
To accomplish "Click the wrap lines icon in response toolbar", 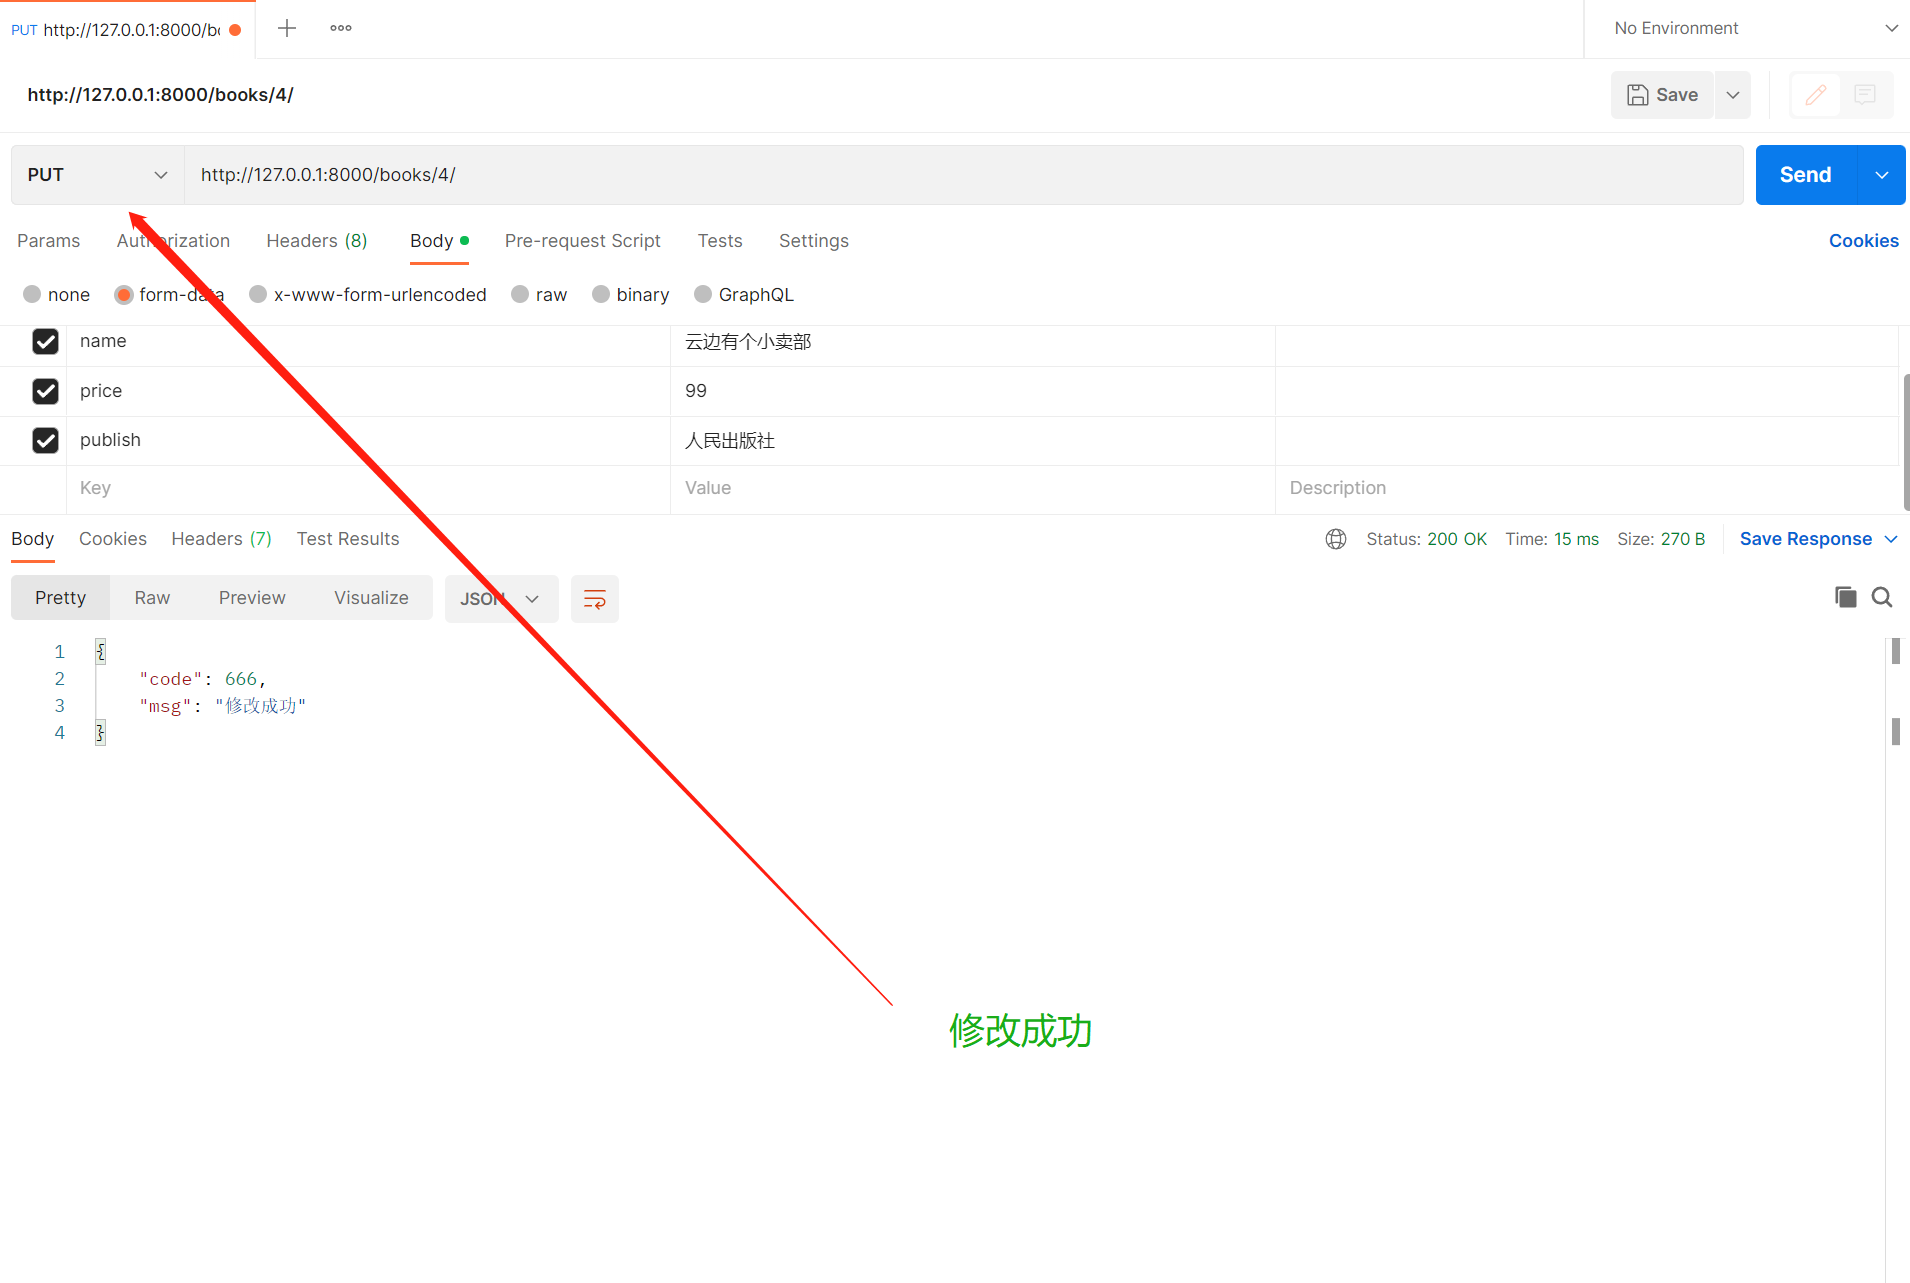I will [595, 599].
